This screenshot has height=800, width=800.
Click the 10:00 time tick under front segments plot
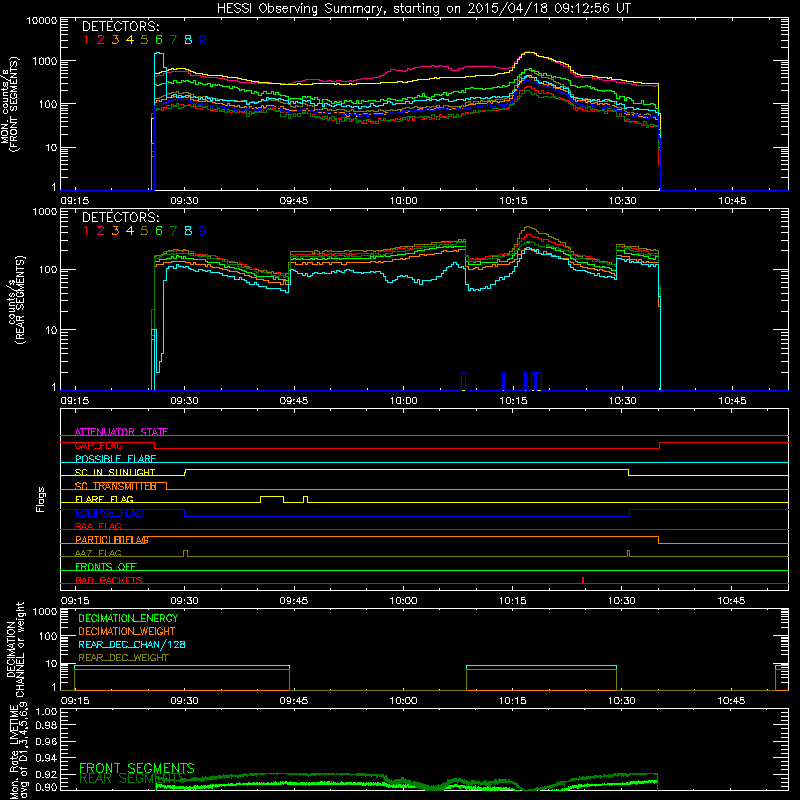pyautogui.click(x=403, y=201)
